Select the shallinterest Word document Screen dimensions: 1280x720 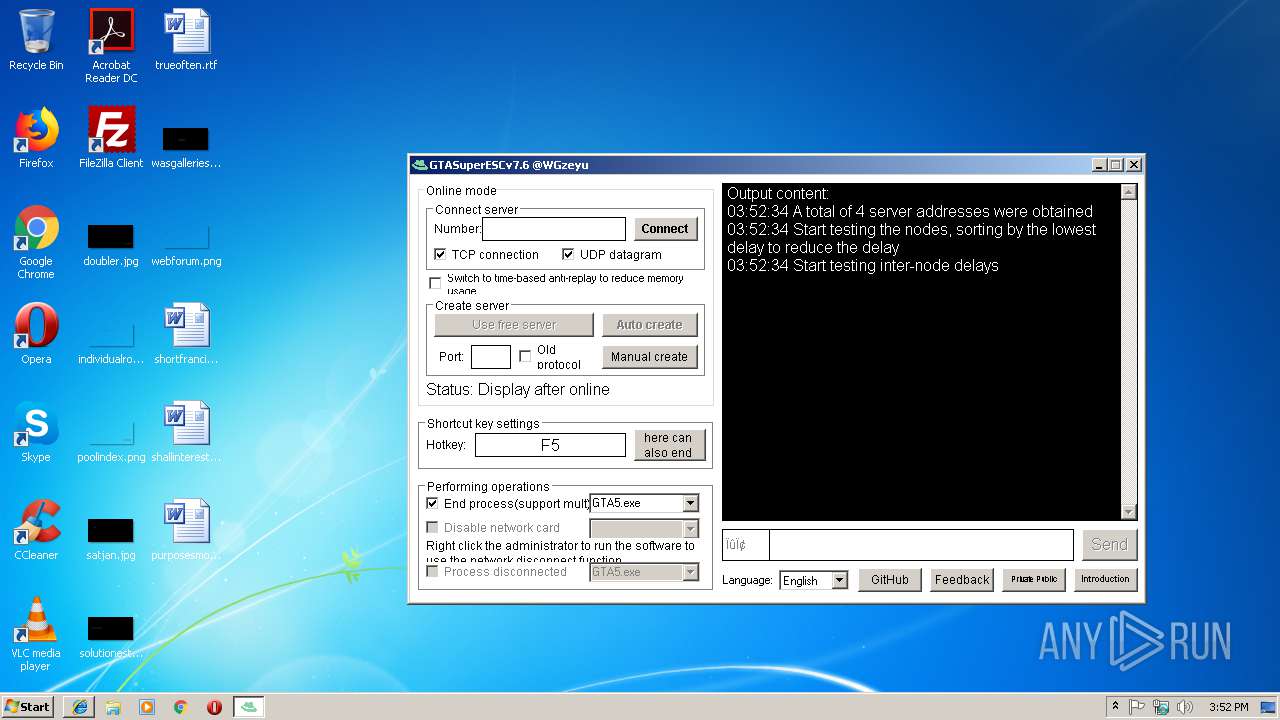click(186, 432)
